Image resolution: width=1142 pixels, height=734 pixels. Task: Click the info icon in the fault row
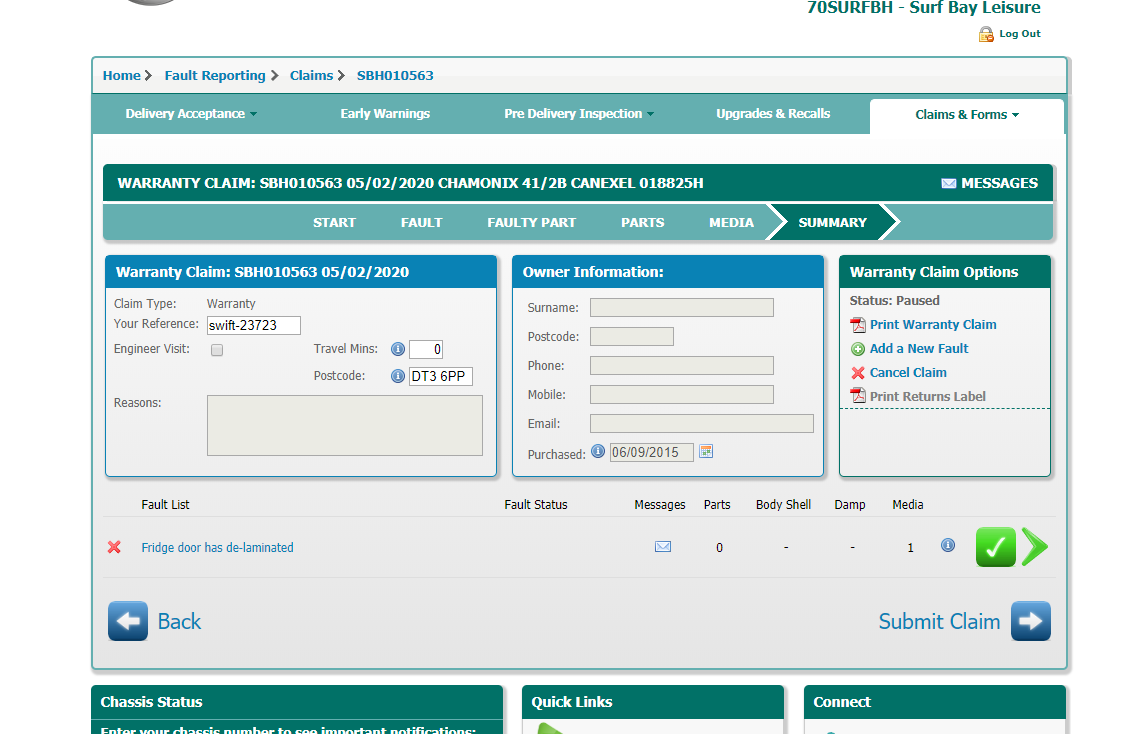coord(948,545)
